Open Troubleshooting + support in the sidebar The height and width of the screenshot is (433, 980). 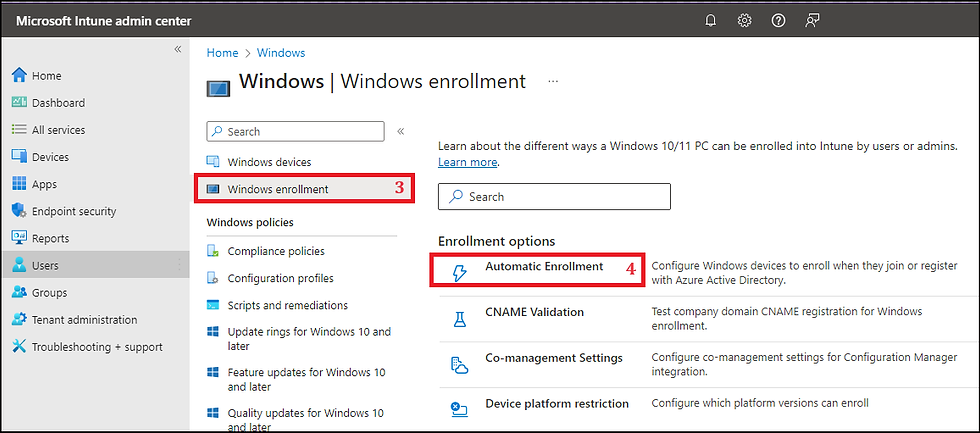coord(95,347)
